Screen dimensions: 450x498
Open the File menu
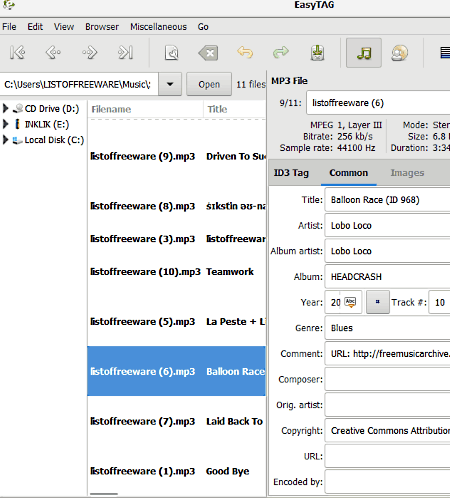coord(9,27)
